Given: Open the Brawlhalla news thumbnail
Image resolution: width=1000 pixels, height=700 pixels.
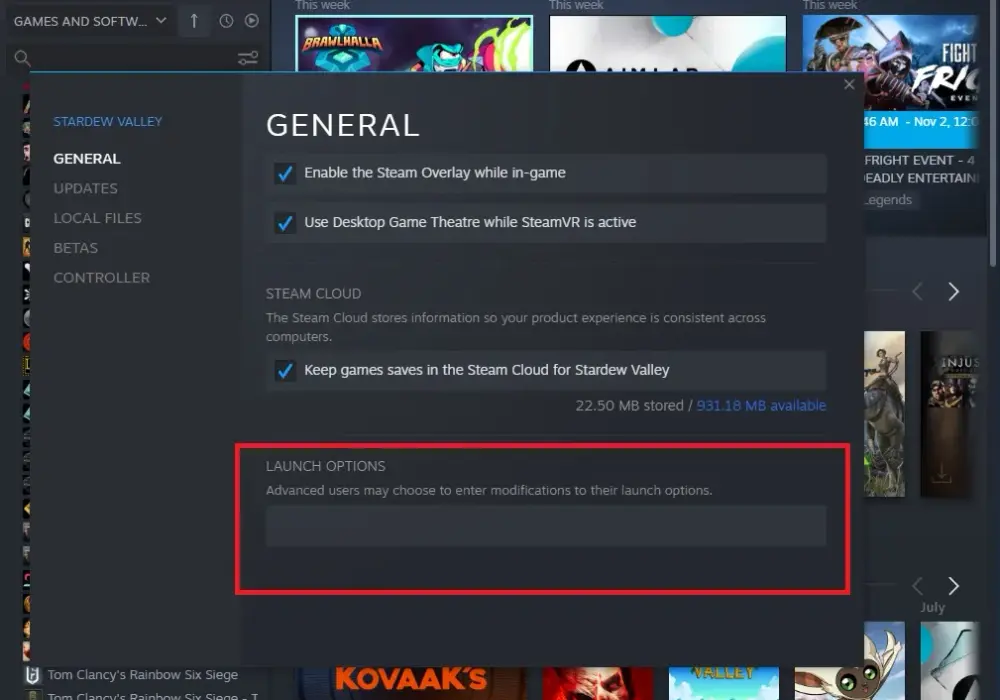Looking at the screenshot, I should (x=415, y=43).
